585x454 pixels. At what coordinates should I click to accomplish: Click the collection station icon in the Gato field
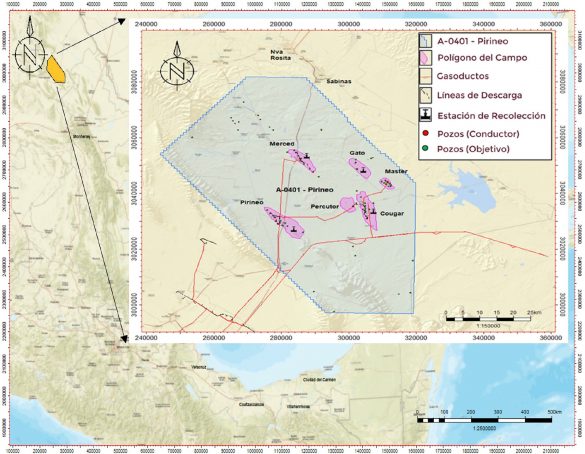[363, 170]
